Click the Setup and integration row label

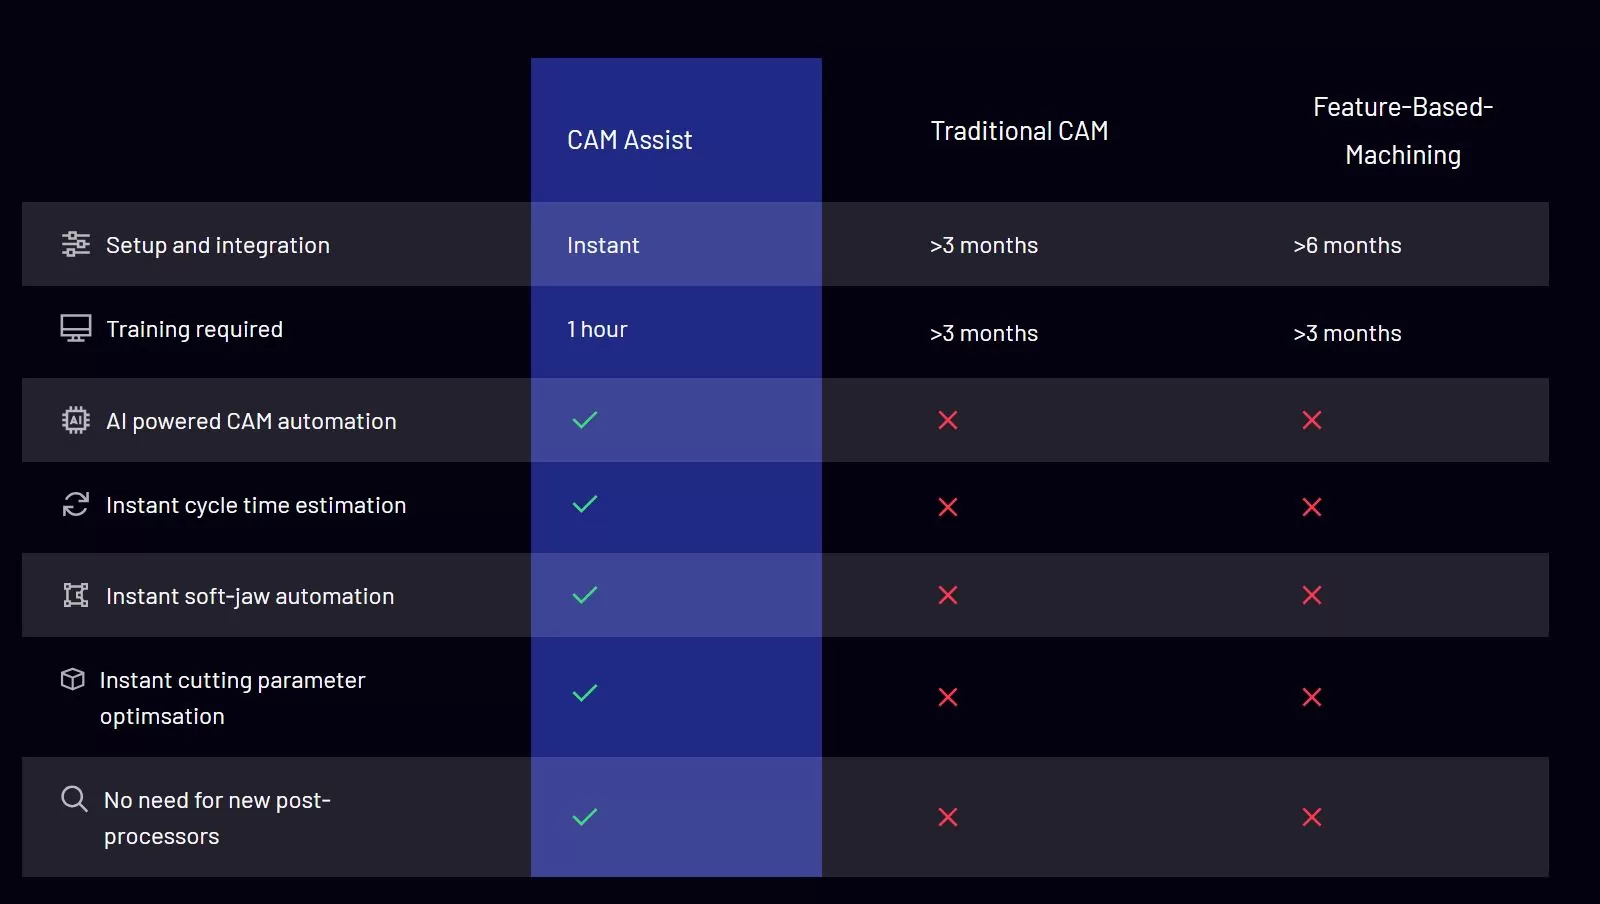[x=218, y=245]
